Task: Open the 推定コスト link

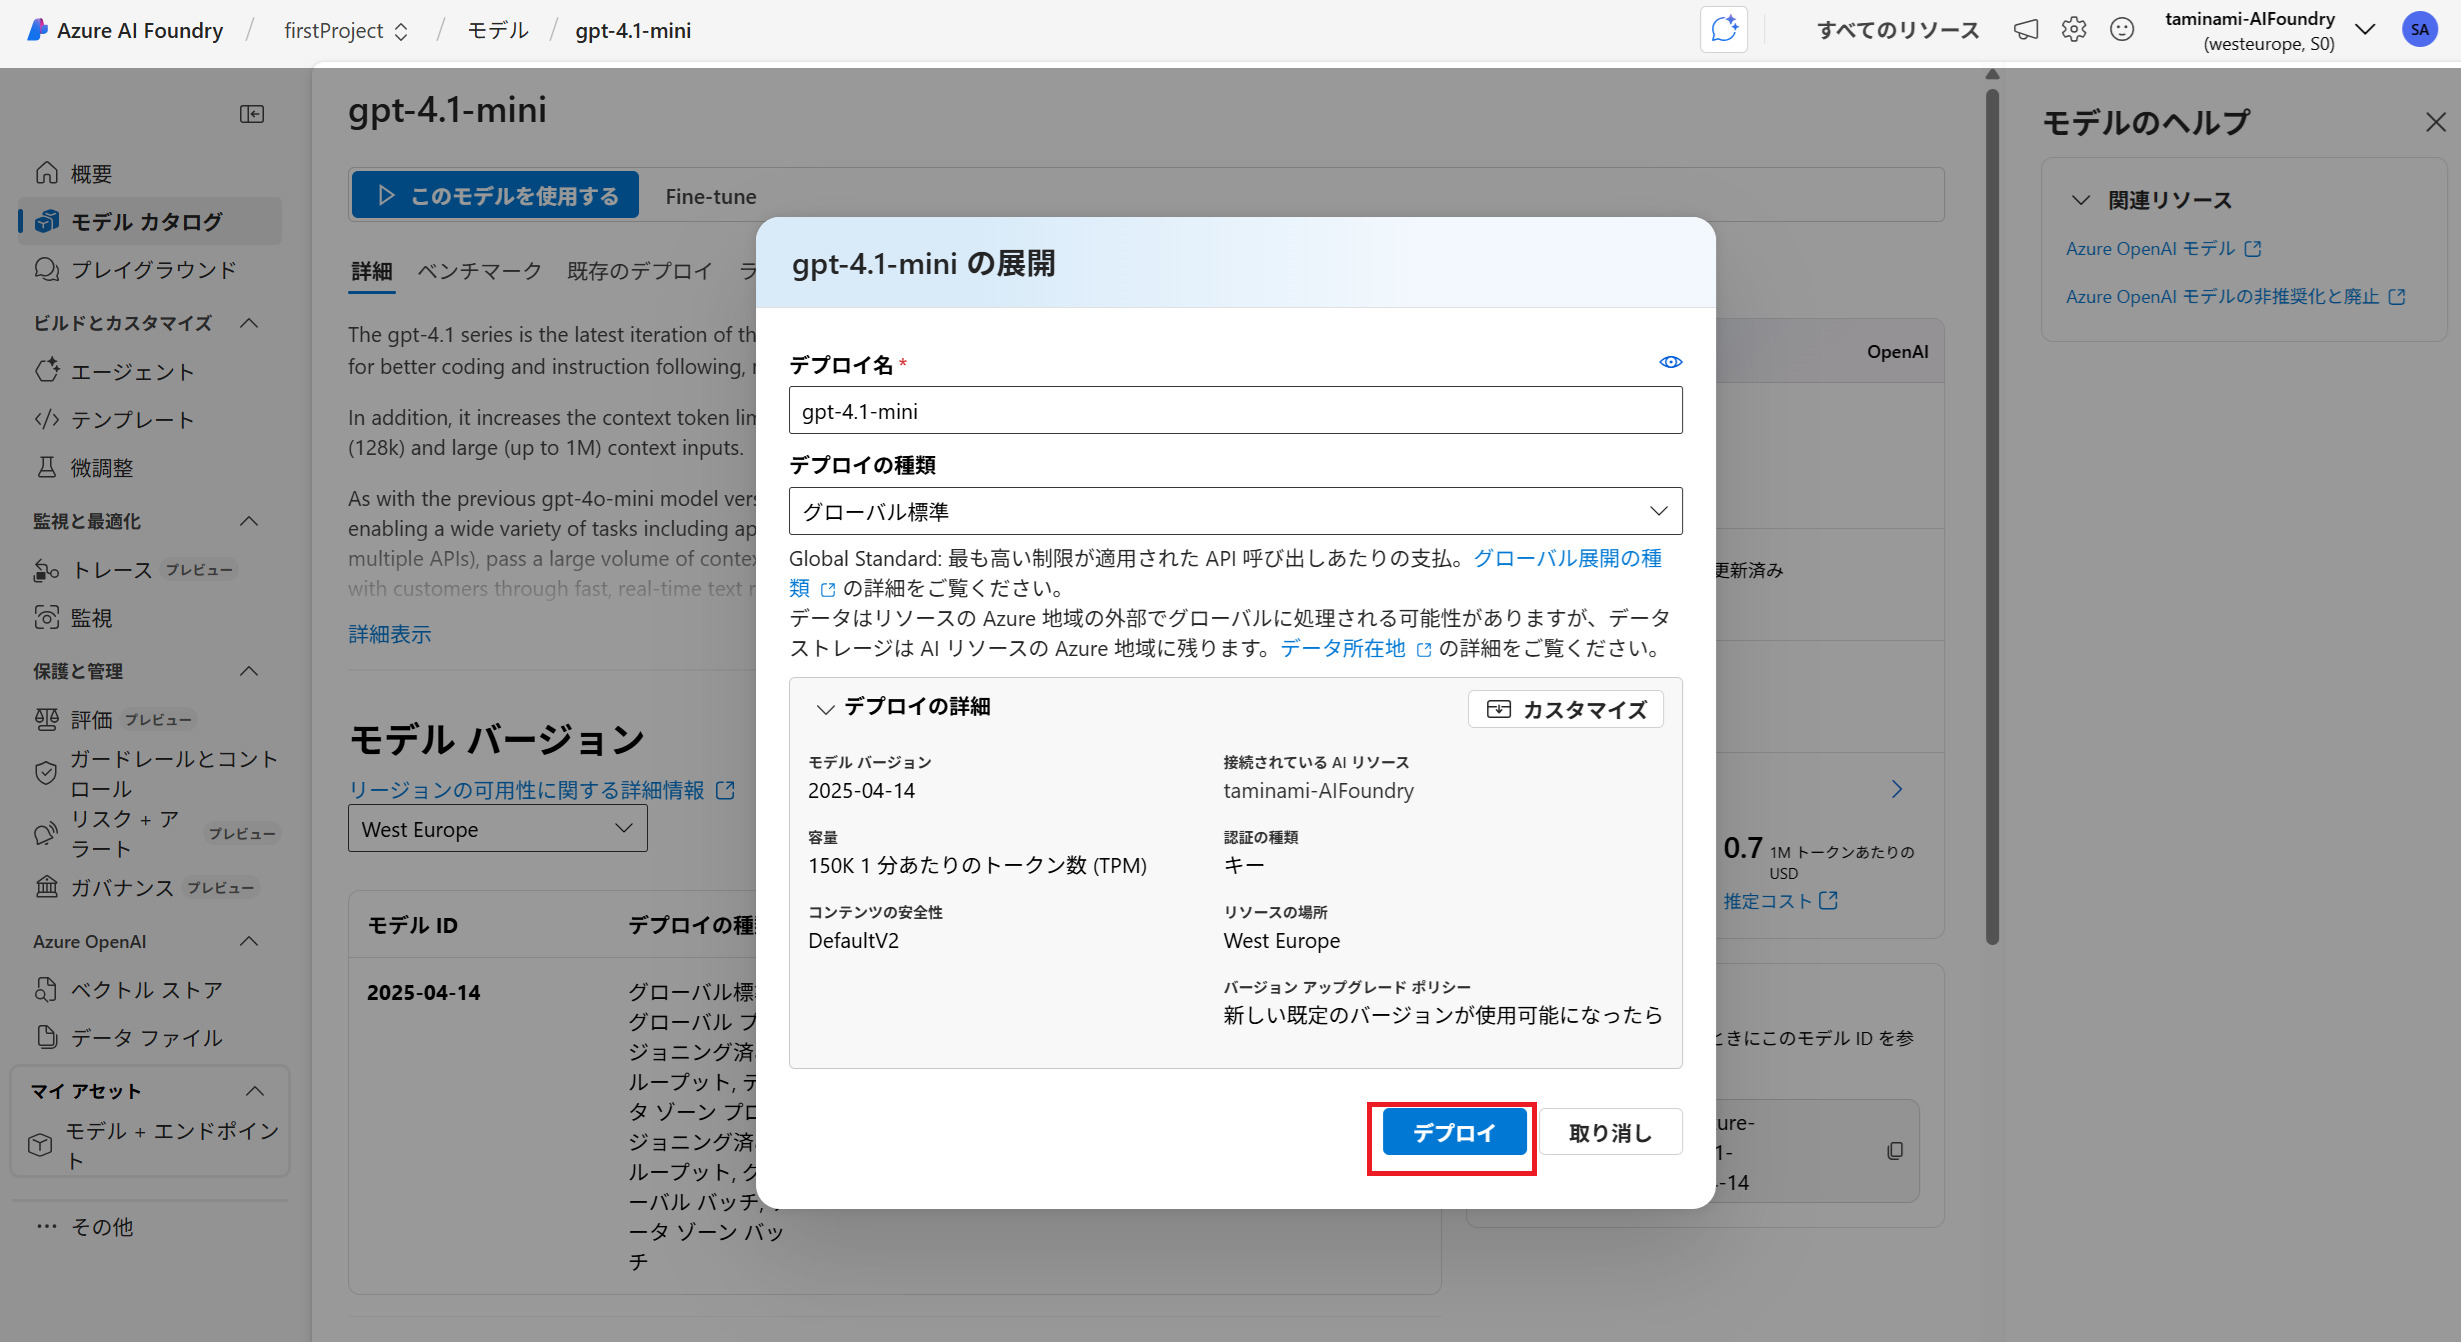Action: pyautogui.click(x=1780, y=901)
